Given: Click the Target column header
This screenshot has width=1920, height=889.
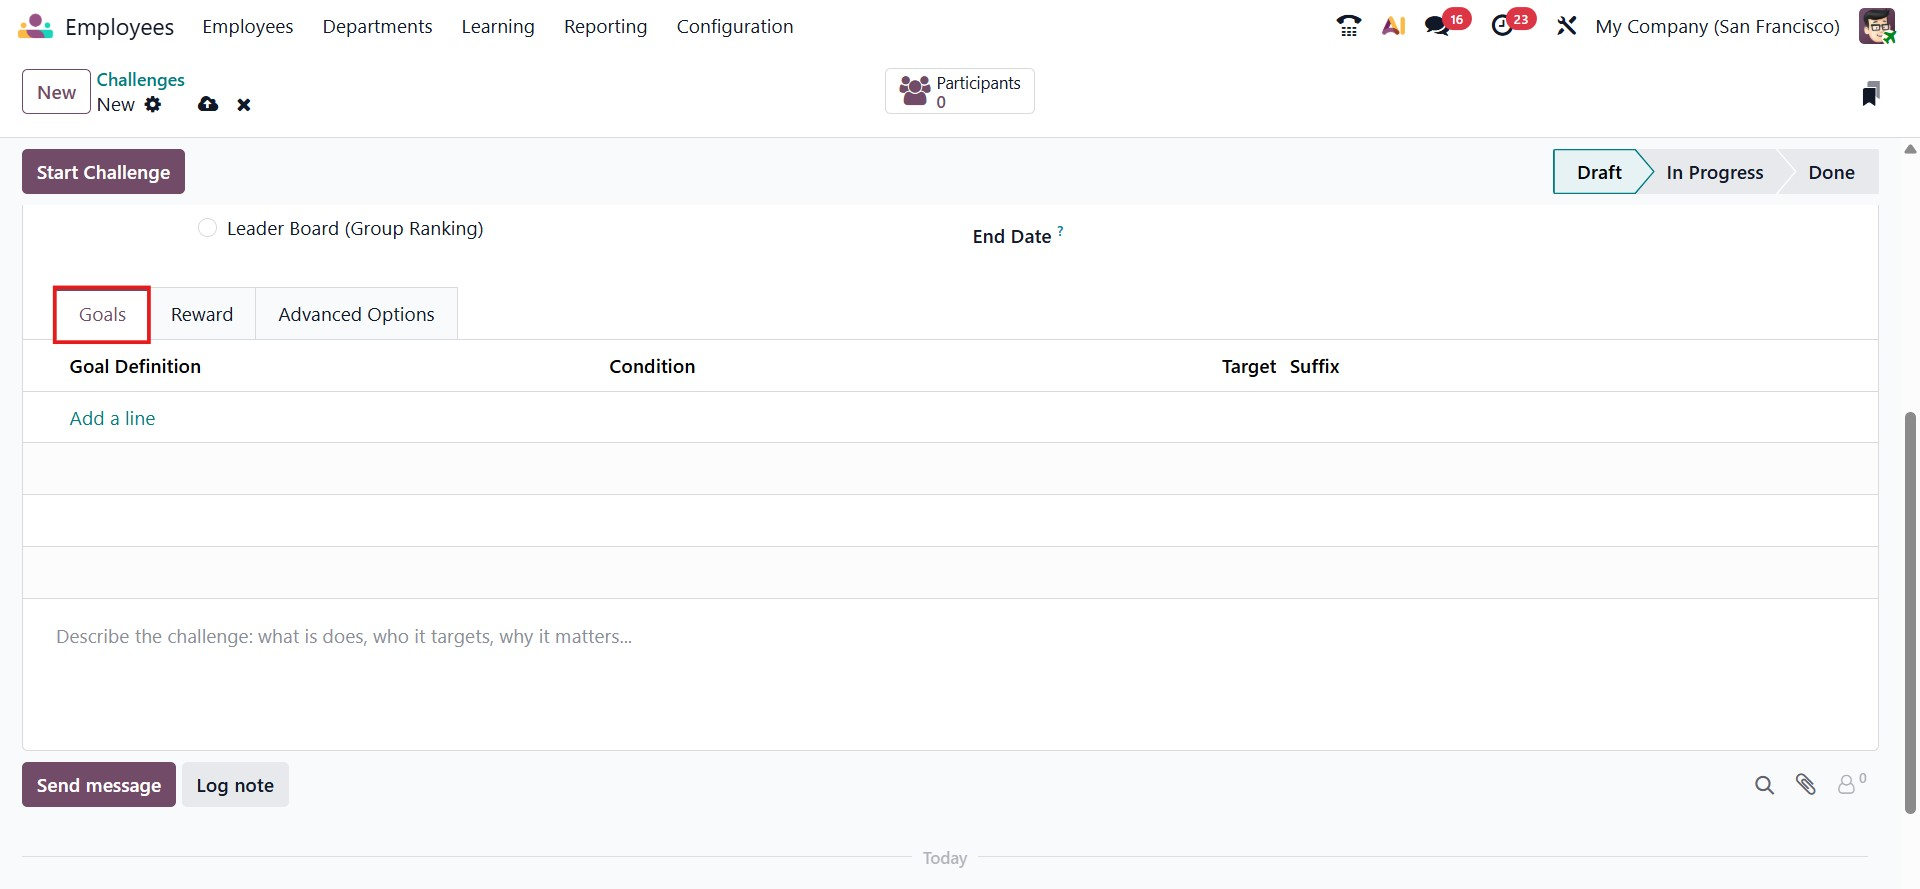Looking at the screenshot, I should pyautogui.click(x=1248, y=366).
